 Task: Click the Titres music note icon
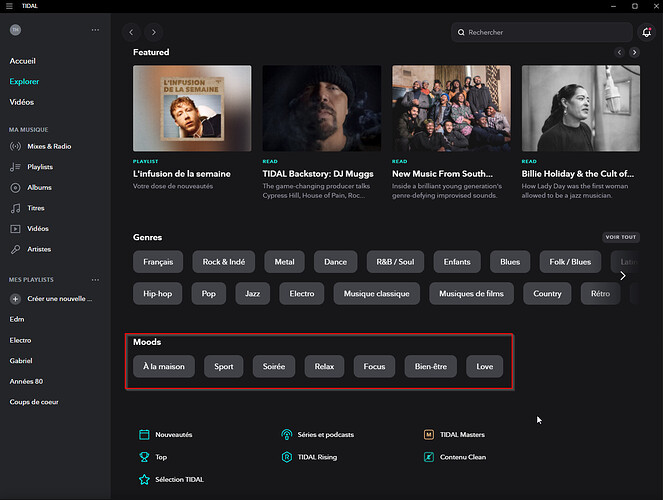click(x=15, y=208)
